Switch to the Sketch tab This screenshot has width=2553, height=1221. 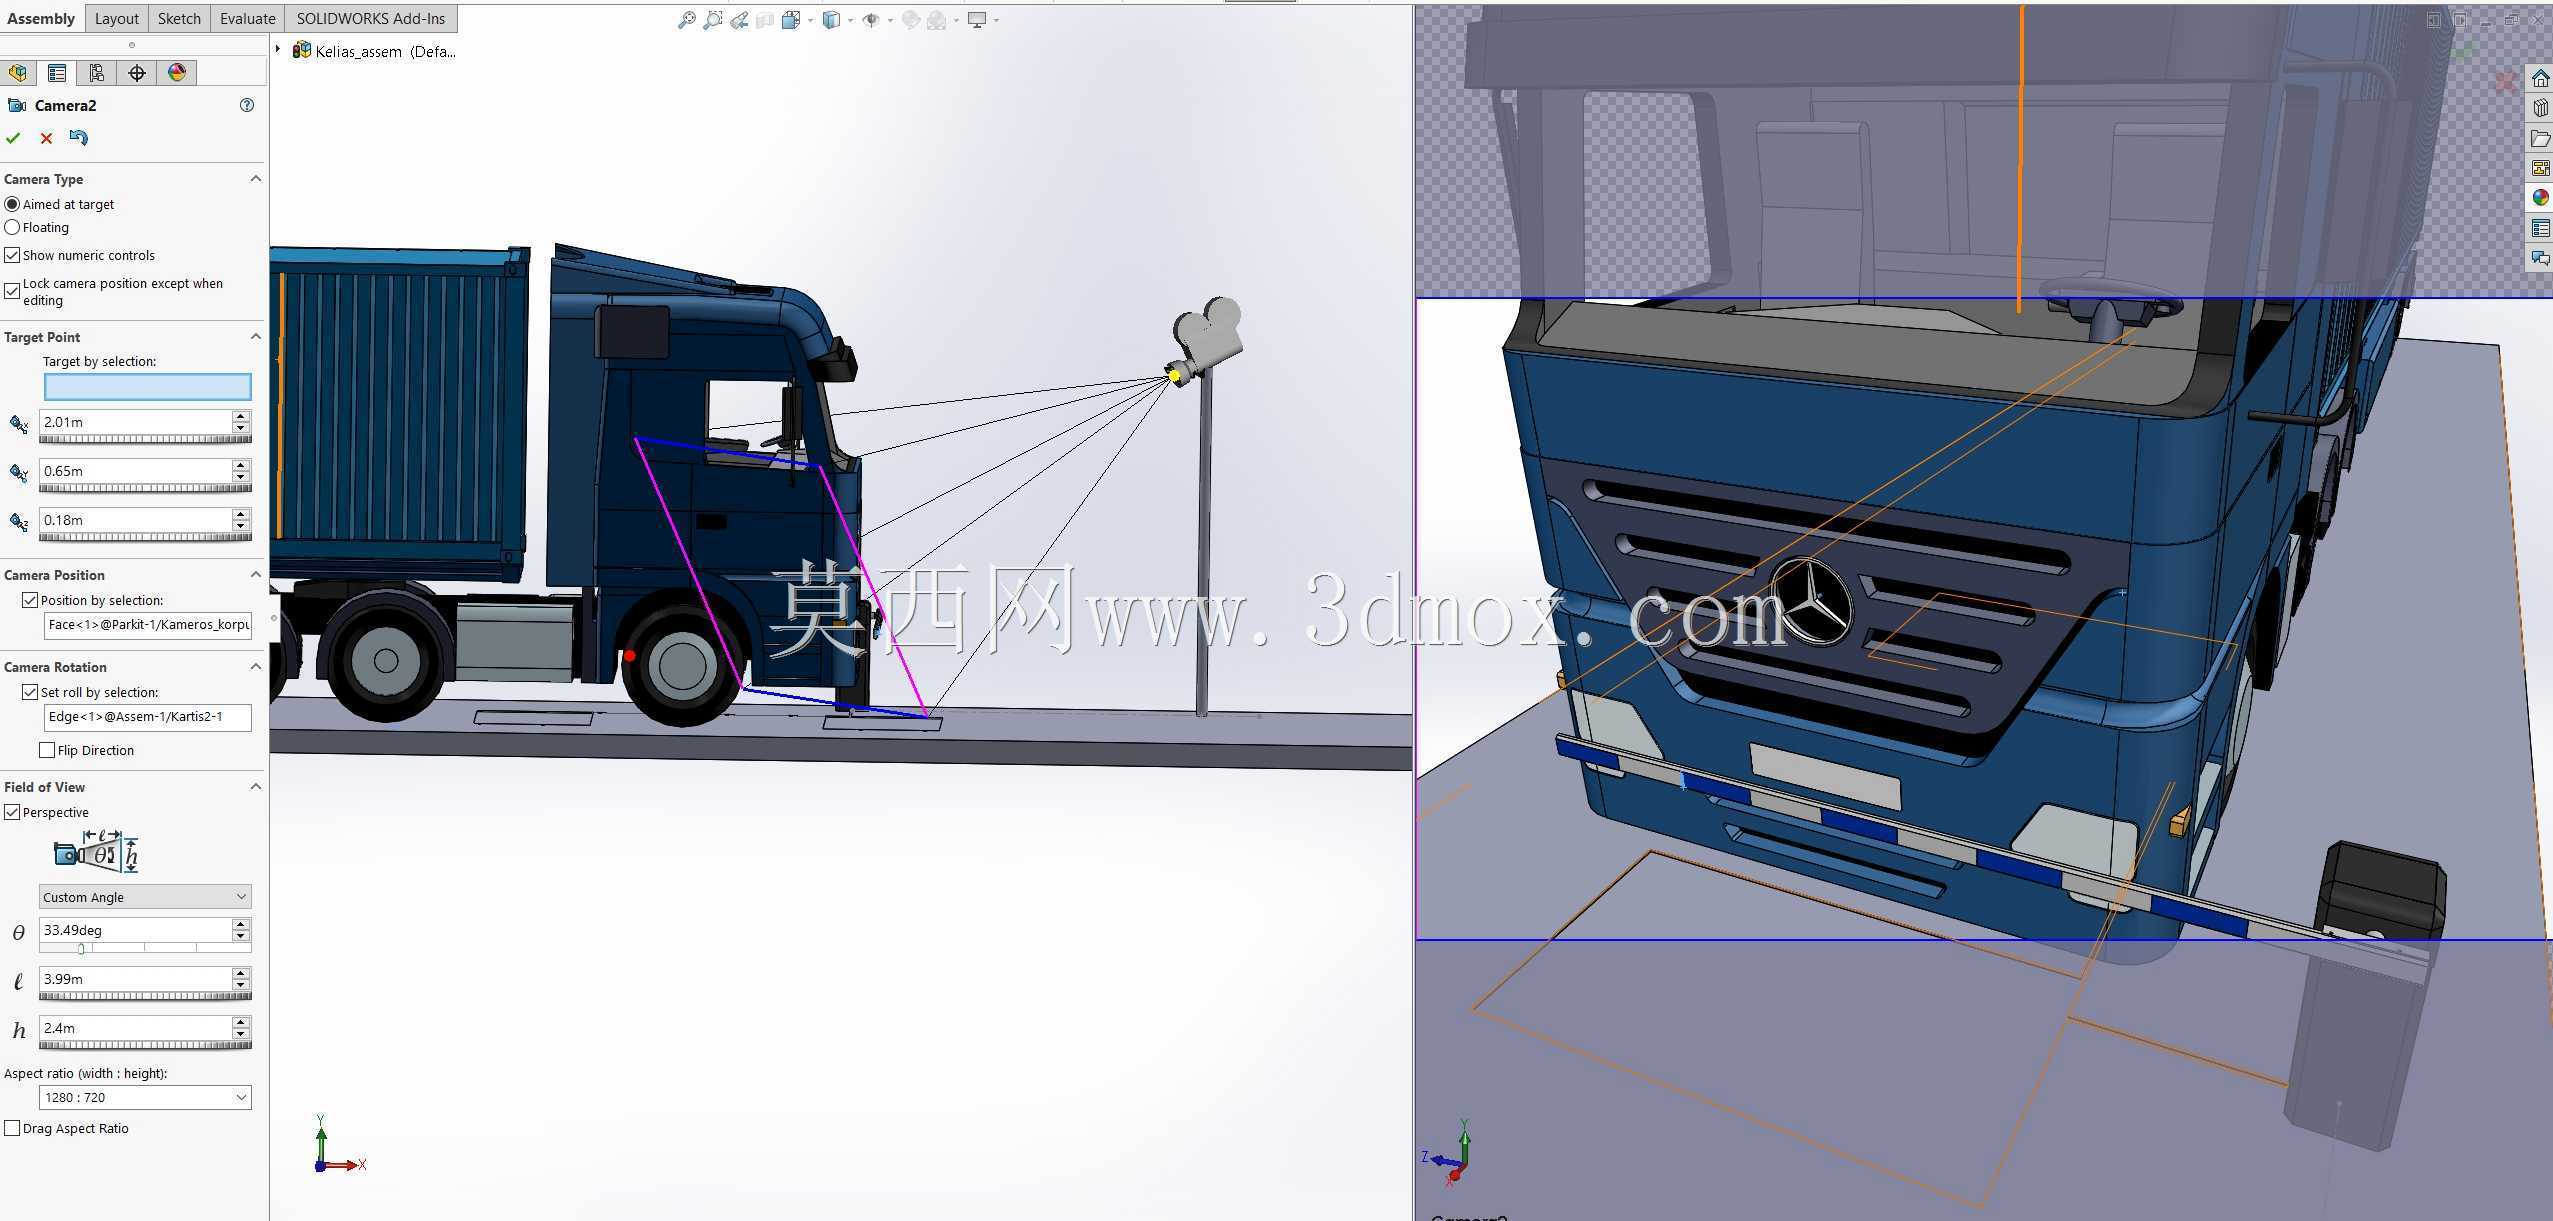coord(179,18)
